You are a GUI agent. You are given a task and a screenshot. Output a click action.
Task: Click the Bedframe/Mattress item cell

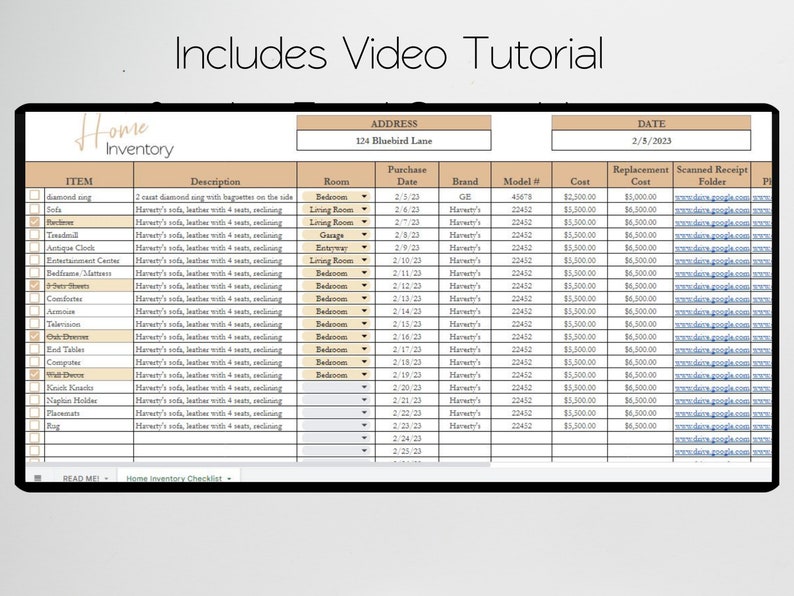pos(89,273)
